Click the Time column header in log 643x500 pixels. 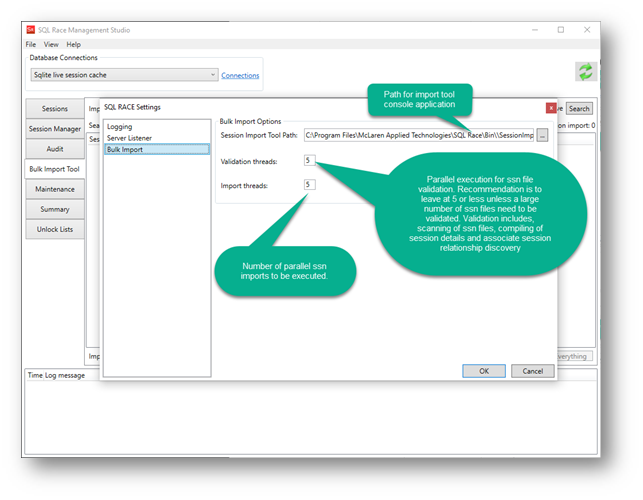[x=35, y=375]
